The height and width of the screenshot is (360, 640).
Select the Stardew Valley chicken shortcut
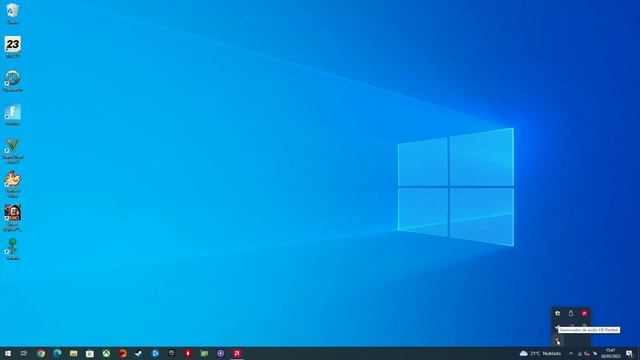(x=13, y=184)
